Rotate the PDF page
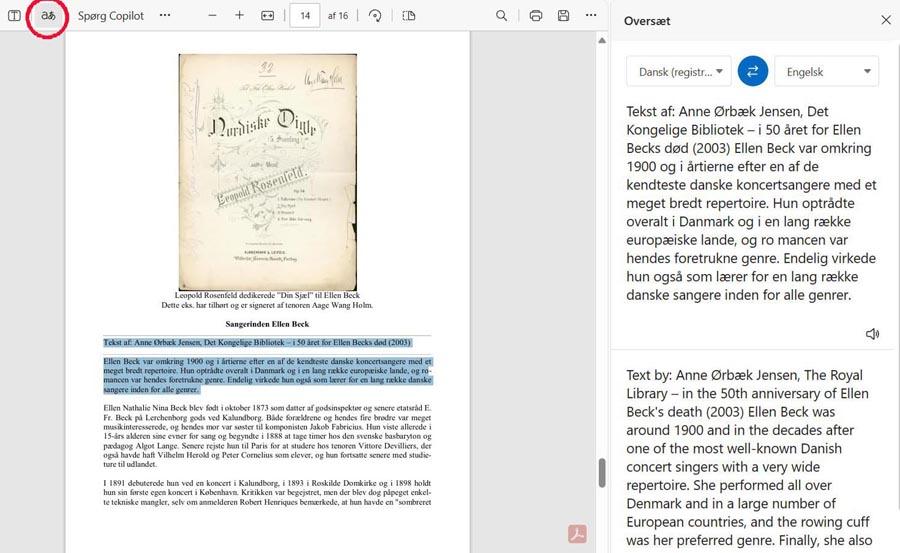This screenshot has height=553, width=900. click(375, 16)
